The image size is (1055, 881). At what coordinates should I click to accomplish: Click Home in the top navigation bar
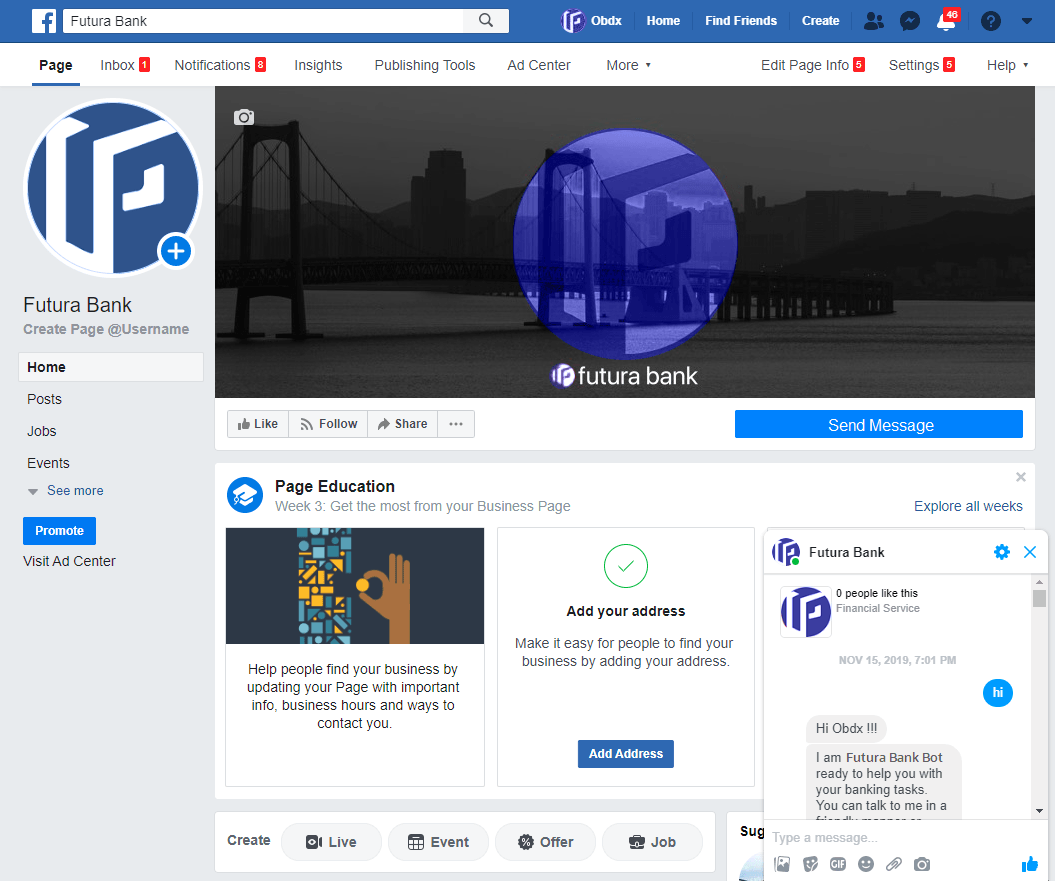click(x=663, y=21)
